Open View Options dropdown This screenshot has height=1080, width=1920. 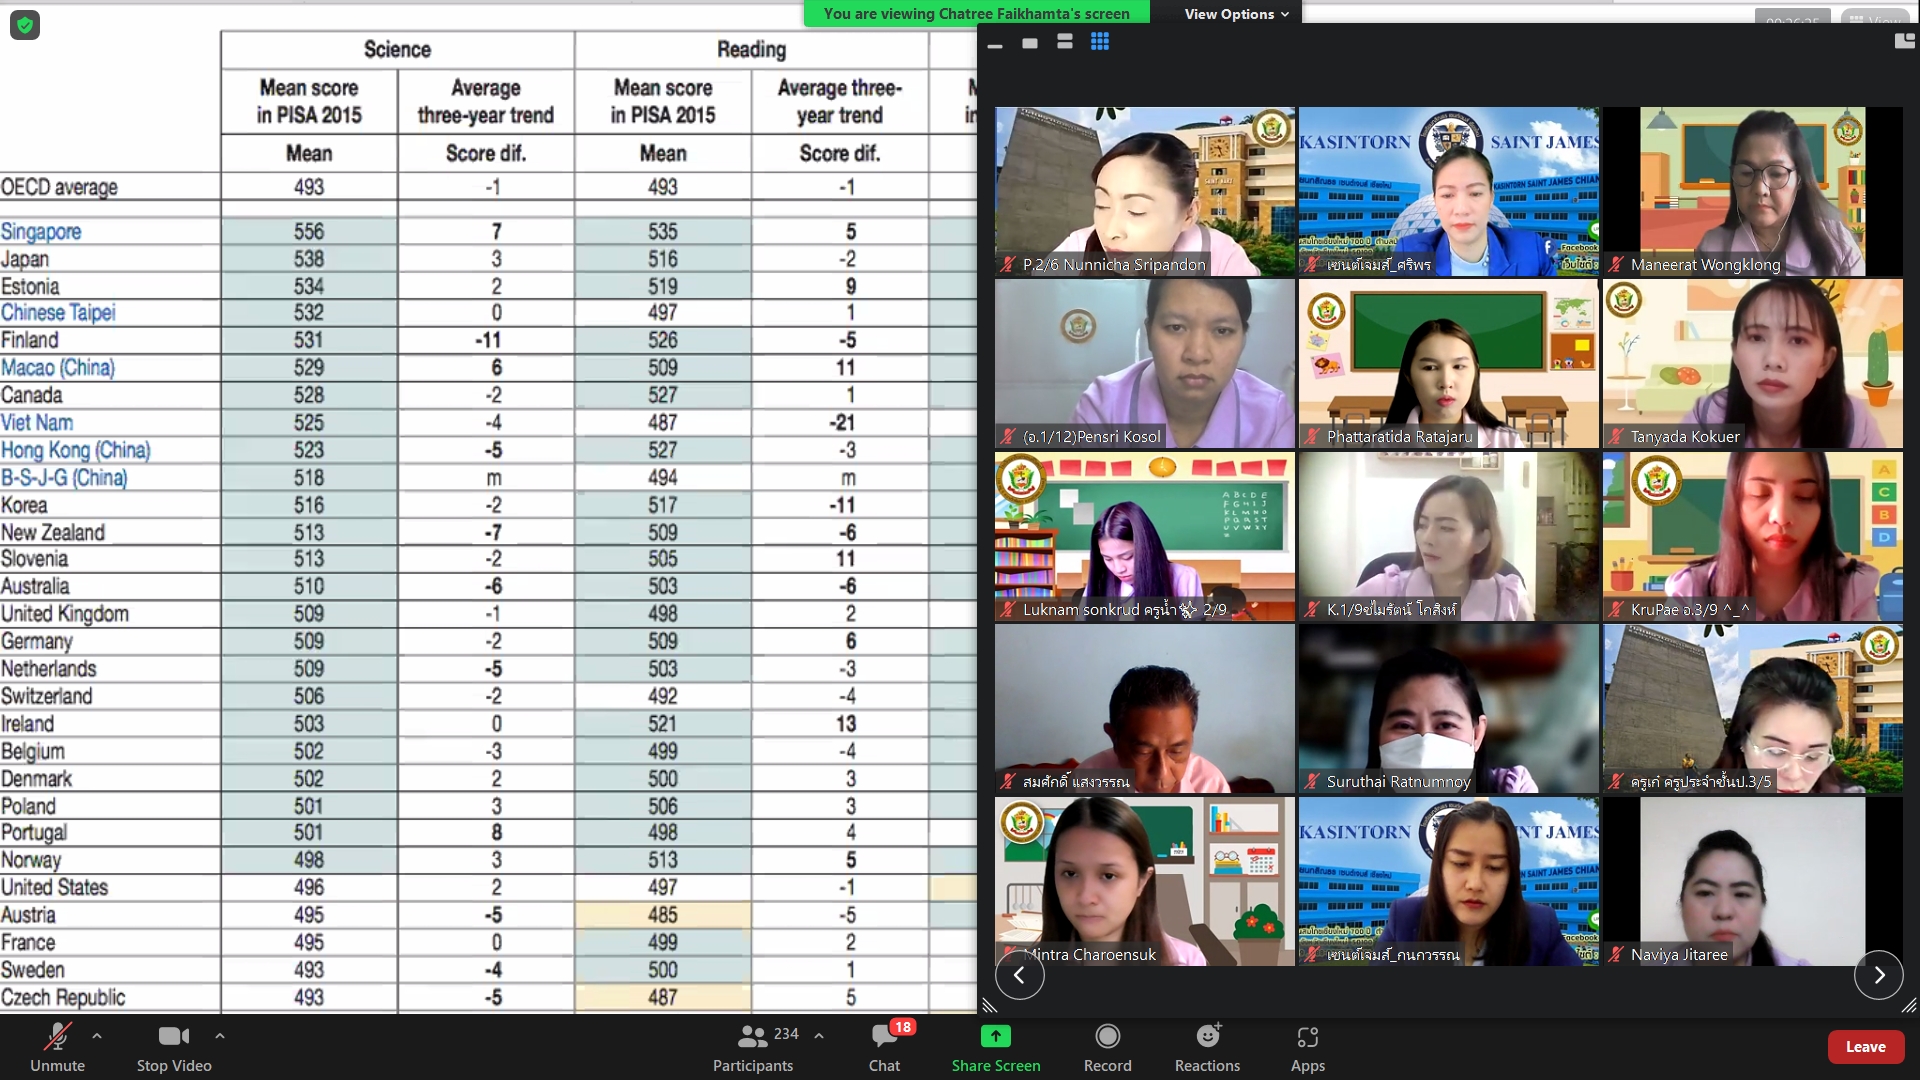[1236, 14]
